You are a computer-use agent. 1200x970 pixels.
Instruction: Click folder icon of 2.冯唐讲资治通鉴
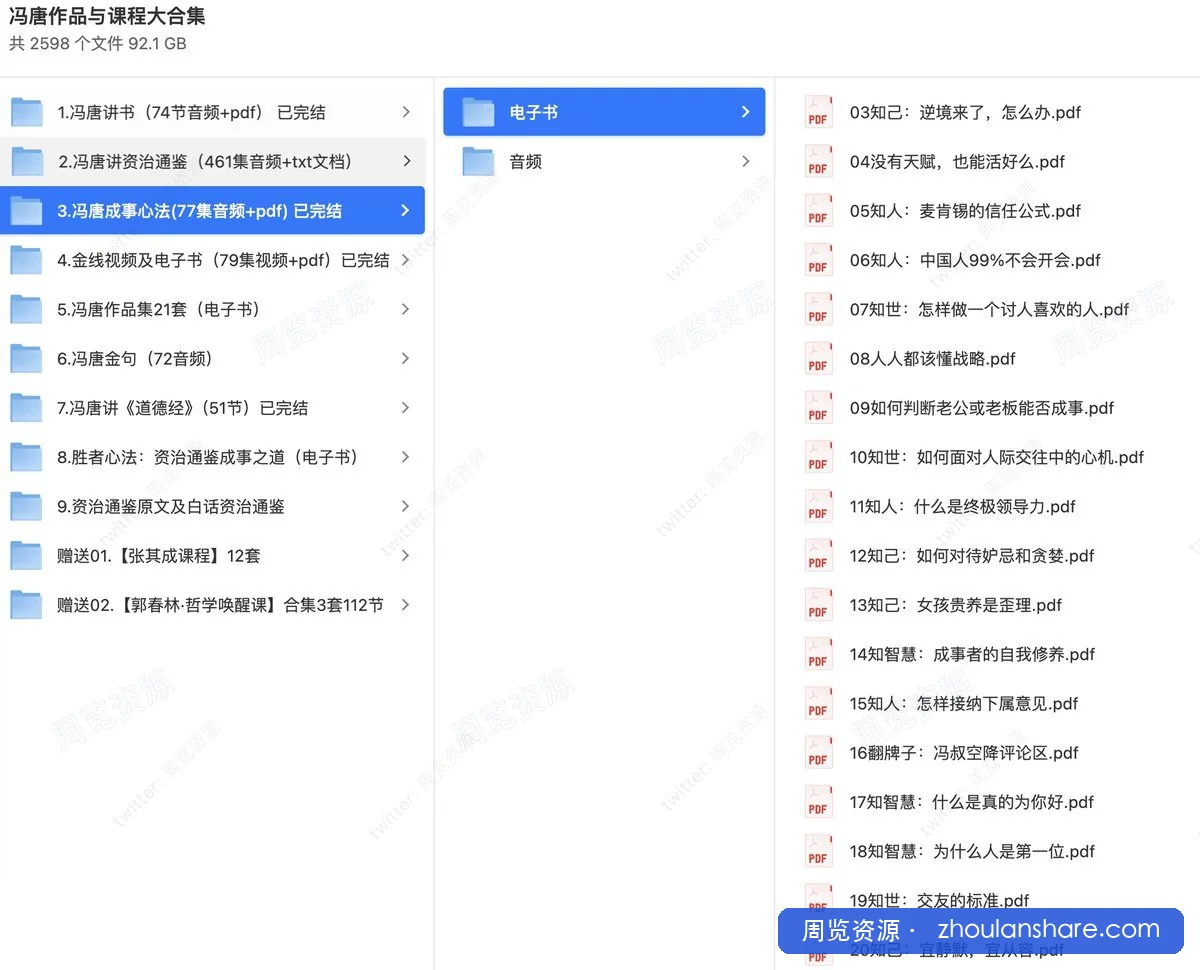click(x=27, y=161)
